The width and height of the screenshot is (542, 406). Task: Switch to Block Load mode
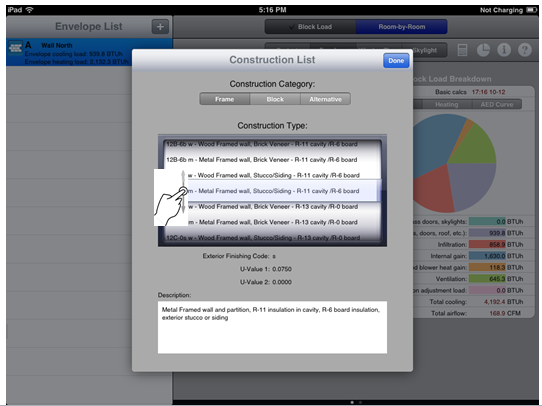(311, 27)
